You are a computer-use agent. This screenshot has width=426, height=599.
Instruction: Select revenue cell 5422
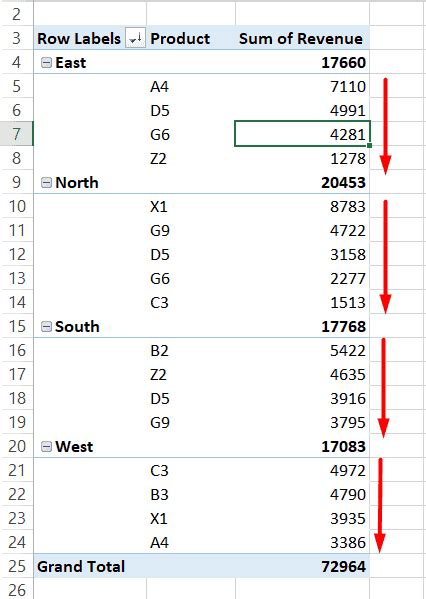(x=302, y=350)
